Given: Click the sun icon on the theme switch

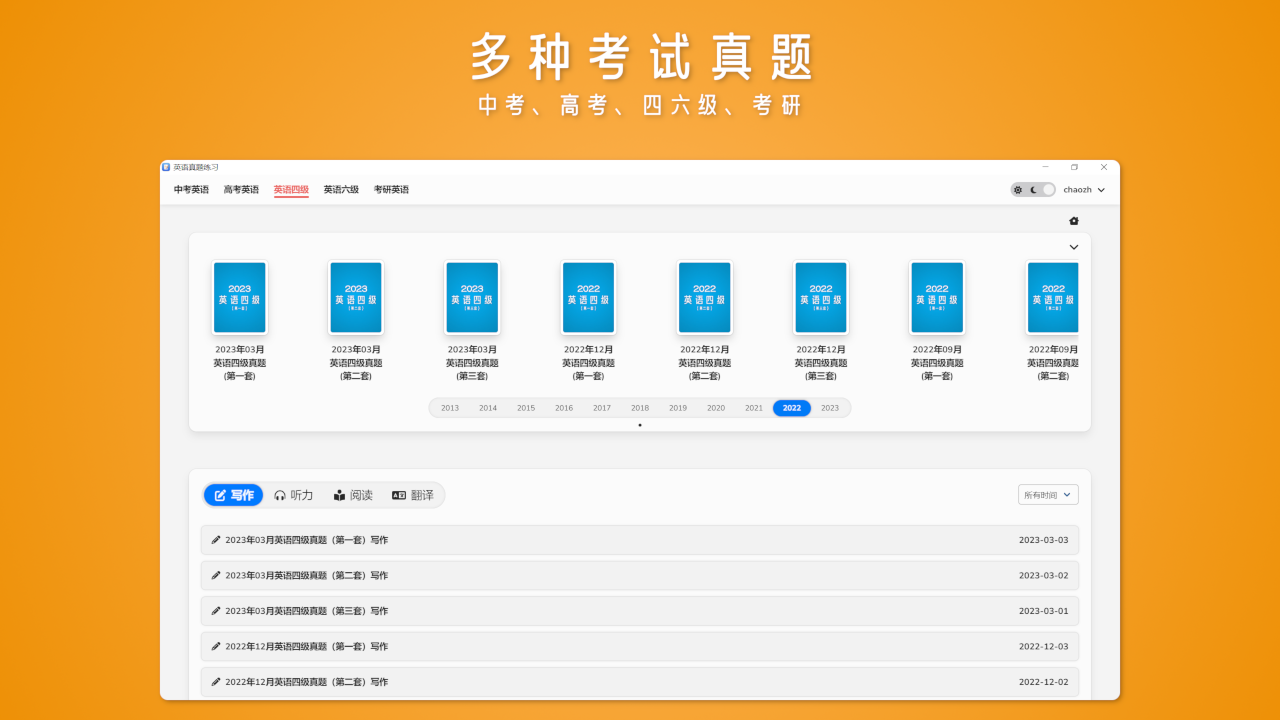Looking at the screenshot, I should [x=1019, y=189].
